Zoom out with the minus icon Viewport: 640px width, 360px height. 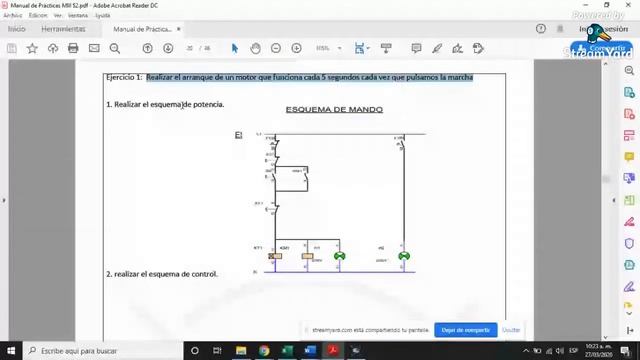[276, 49]
